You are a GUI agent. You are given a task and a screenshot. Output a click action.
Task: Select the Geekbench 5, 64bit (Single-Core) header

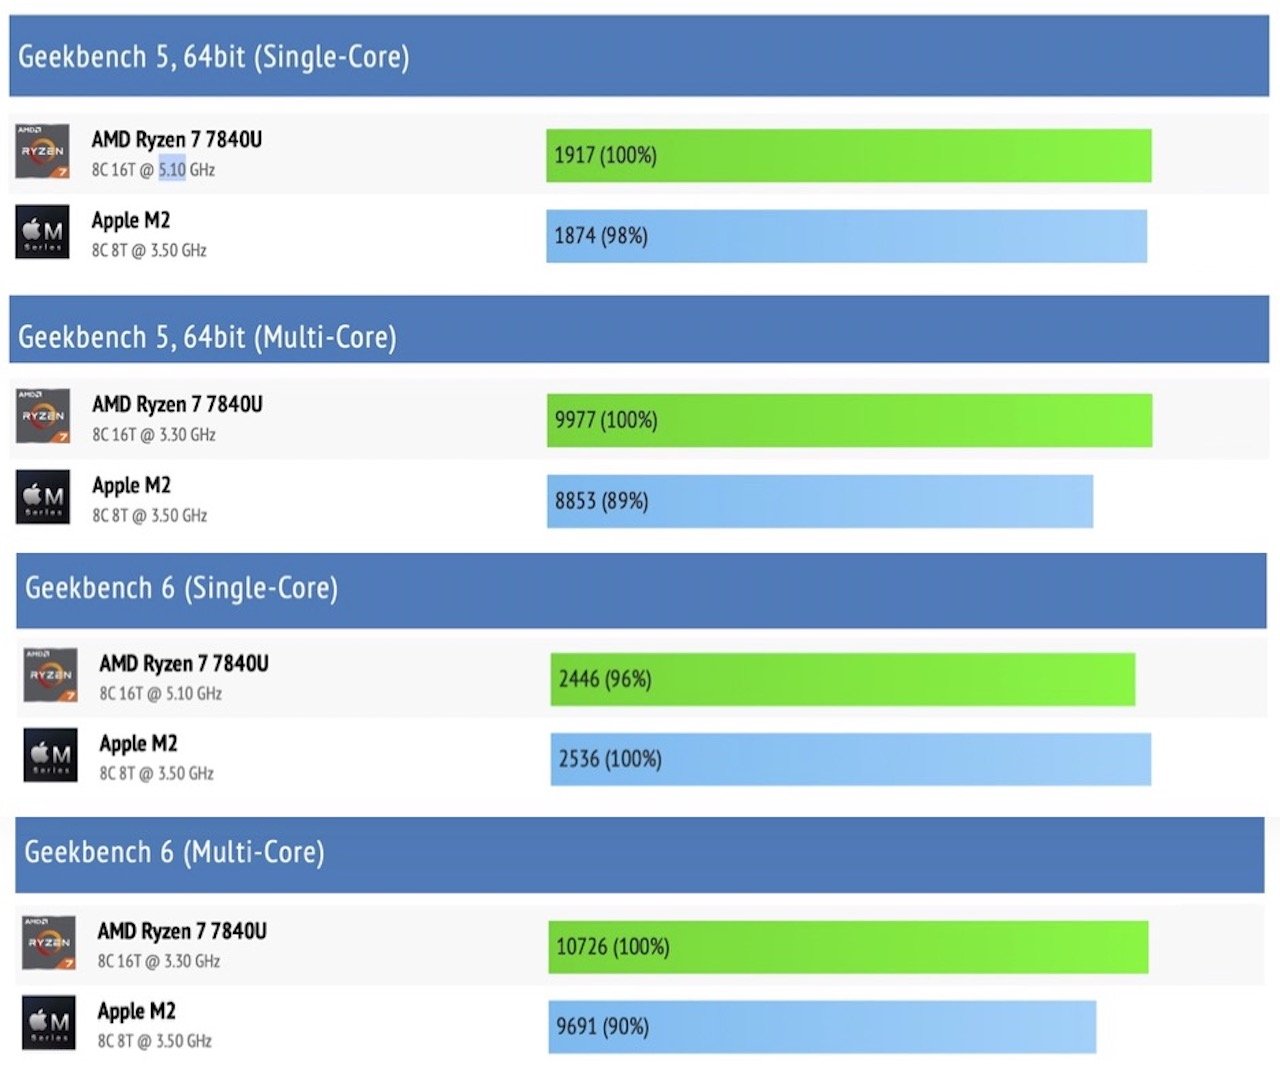point(214,57)
